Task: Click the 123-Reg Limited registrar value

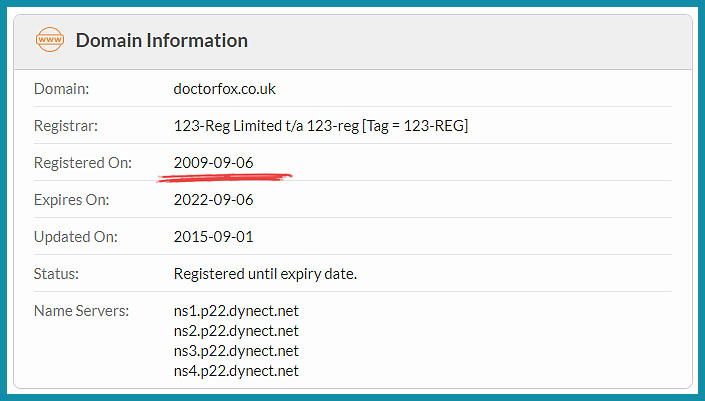Action: pos(321,126)
